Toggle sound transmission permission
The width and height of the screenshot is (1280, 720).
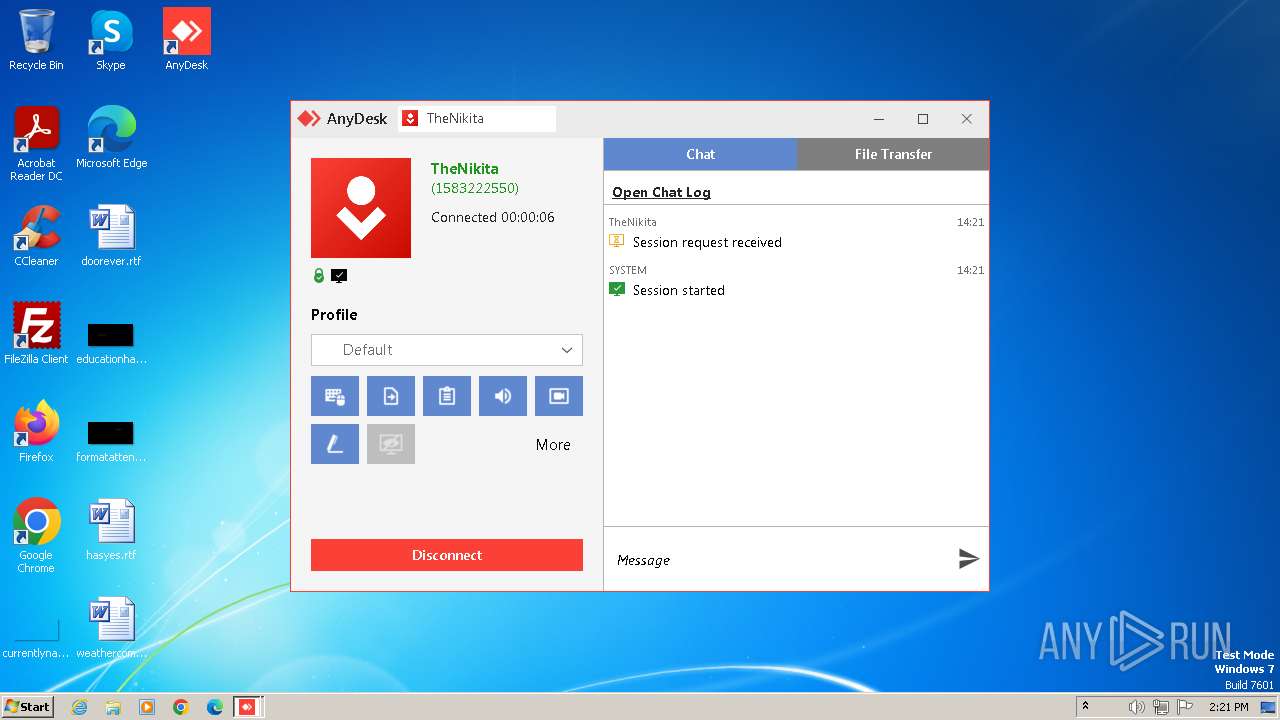503,396
